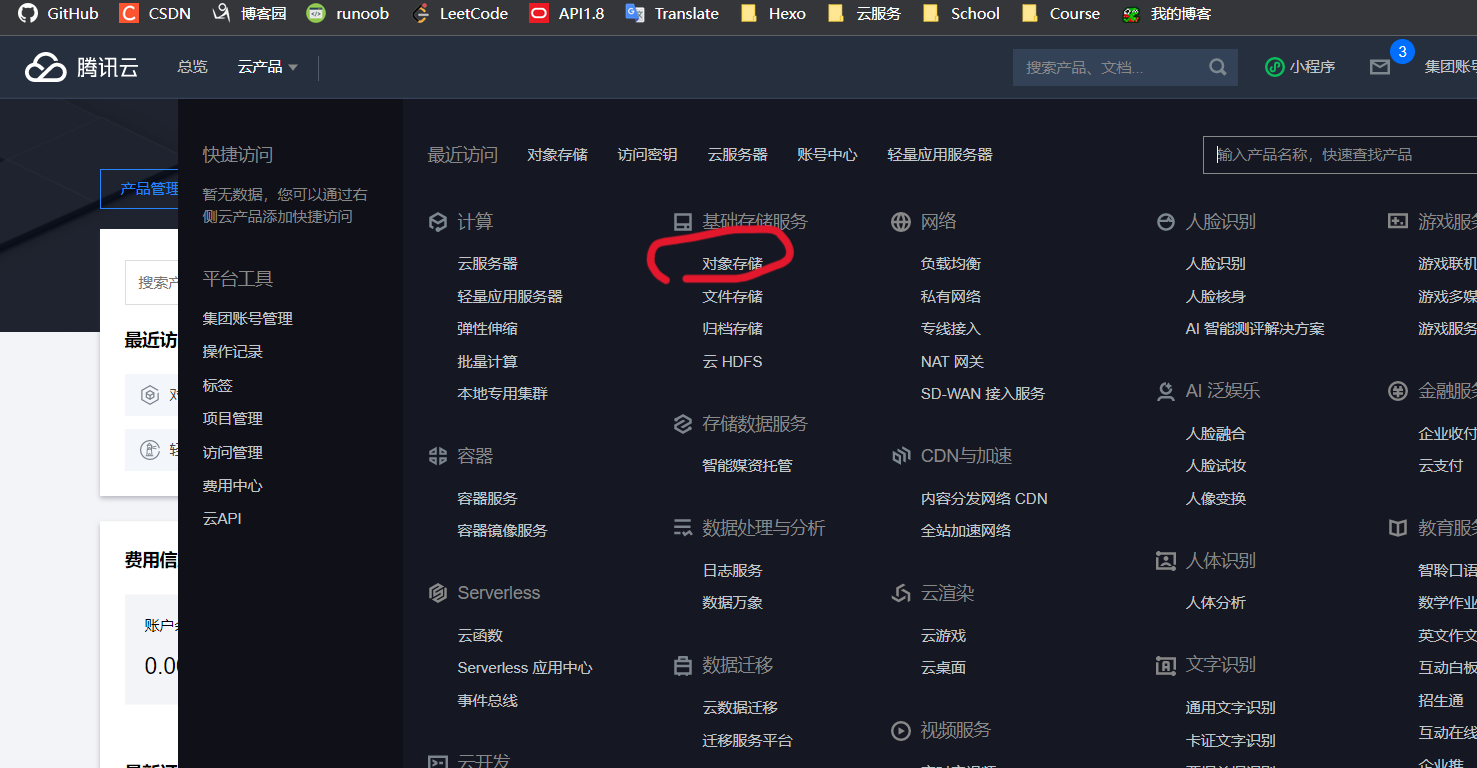Open the School bookmark folder

[x=961, y=14]
